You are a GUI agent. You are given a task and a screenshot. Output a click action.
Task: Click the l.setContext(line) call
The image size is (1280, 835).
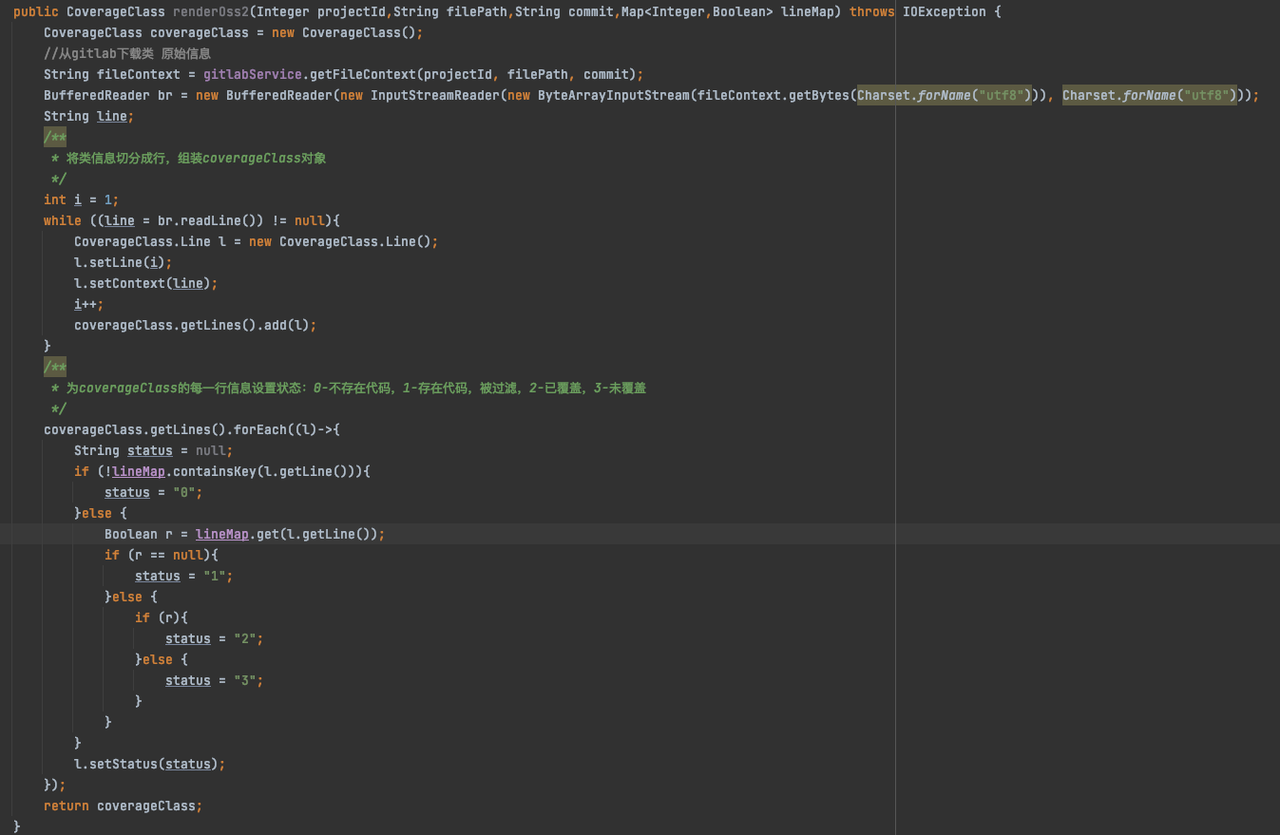tap(145, 283)
